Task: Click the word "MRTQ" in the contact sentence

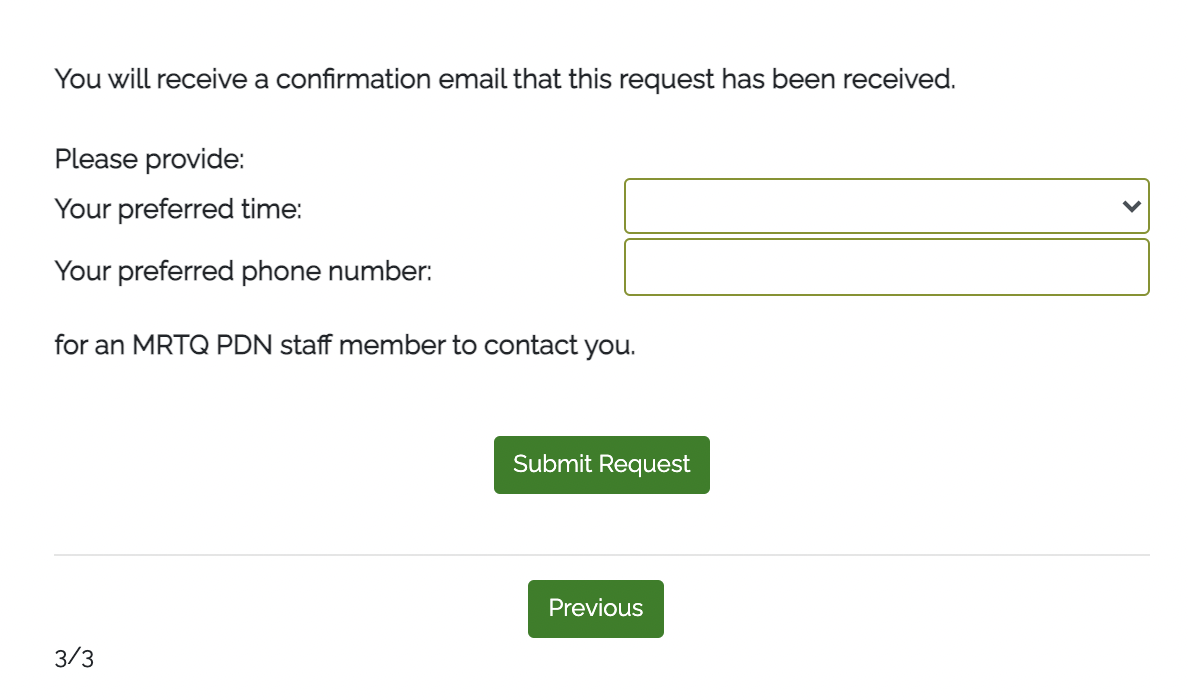Action: (x=168, y=346)
